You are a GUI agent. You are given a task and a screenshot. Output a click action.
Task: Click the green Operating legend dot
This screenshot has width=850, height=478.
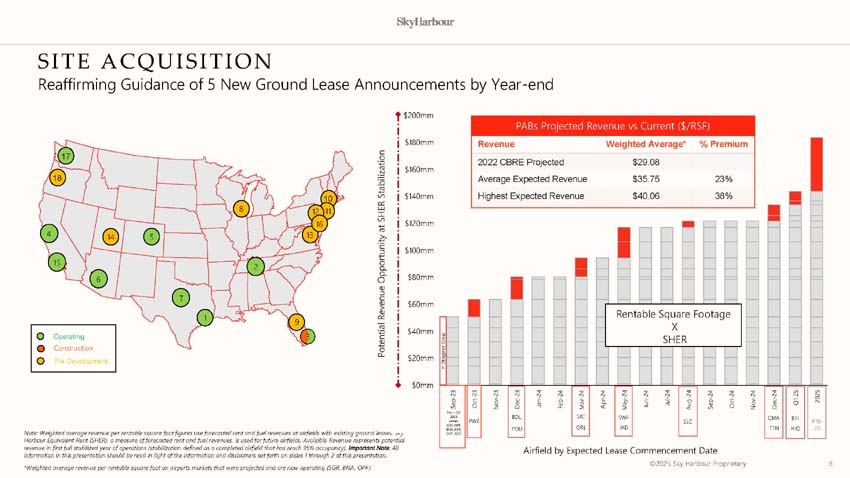(40, 337)
